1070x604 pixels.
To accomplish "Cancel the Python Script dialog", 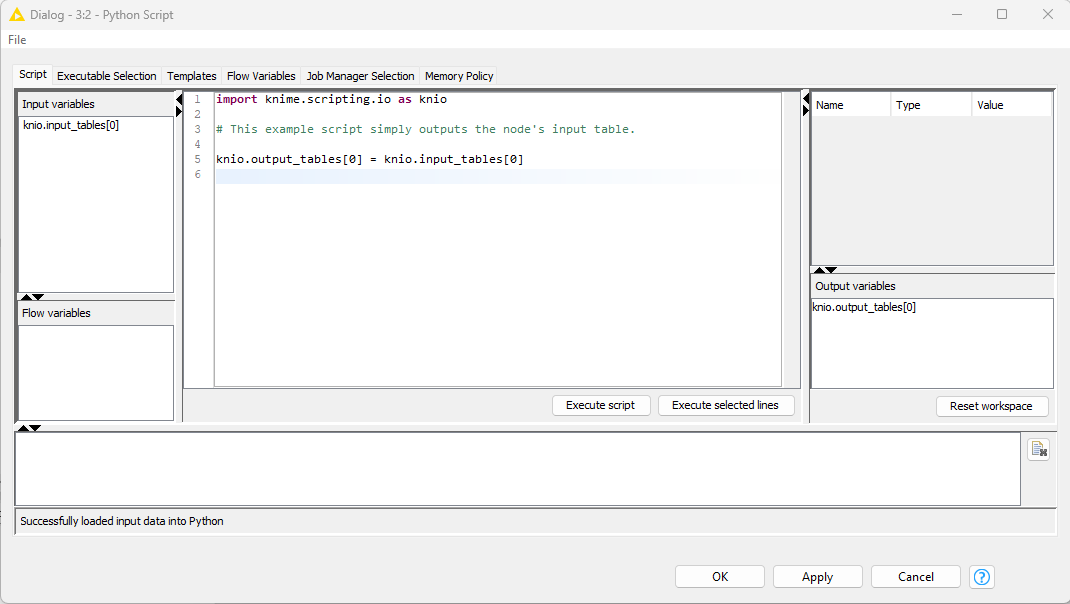I will (916, 577).
